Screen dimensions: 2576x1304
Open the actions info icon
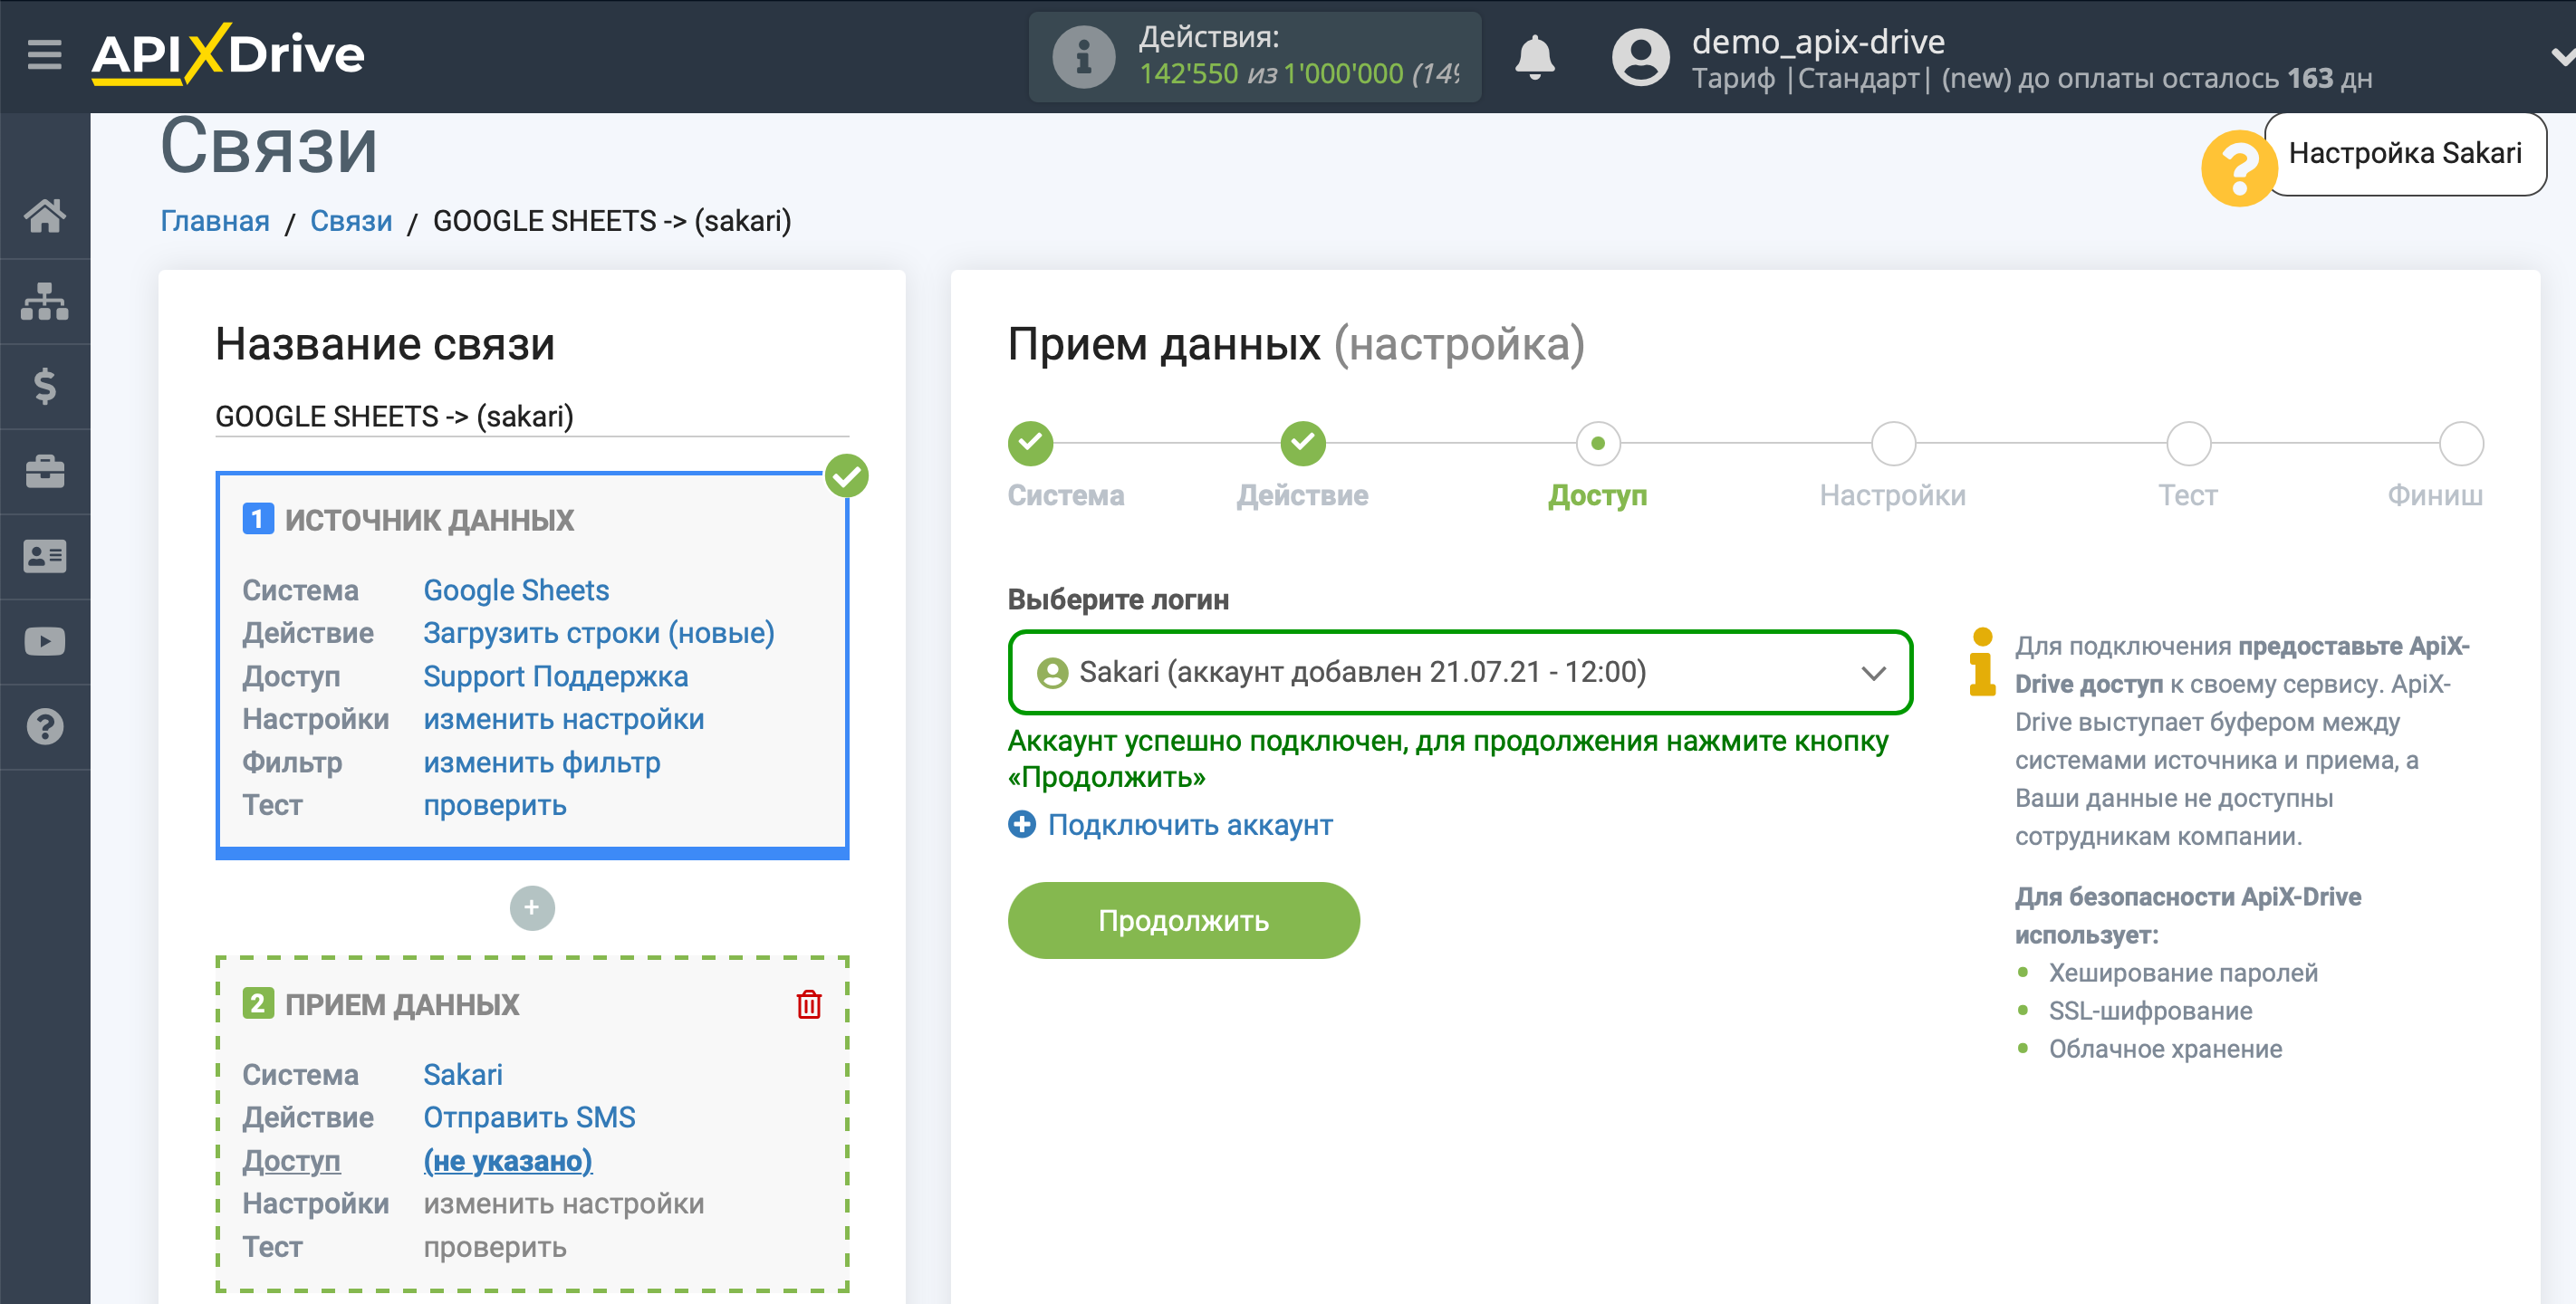pyautogui.click(x=1083, y=57)
